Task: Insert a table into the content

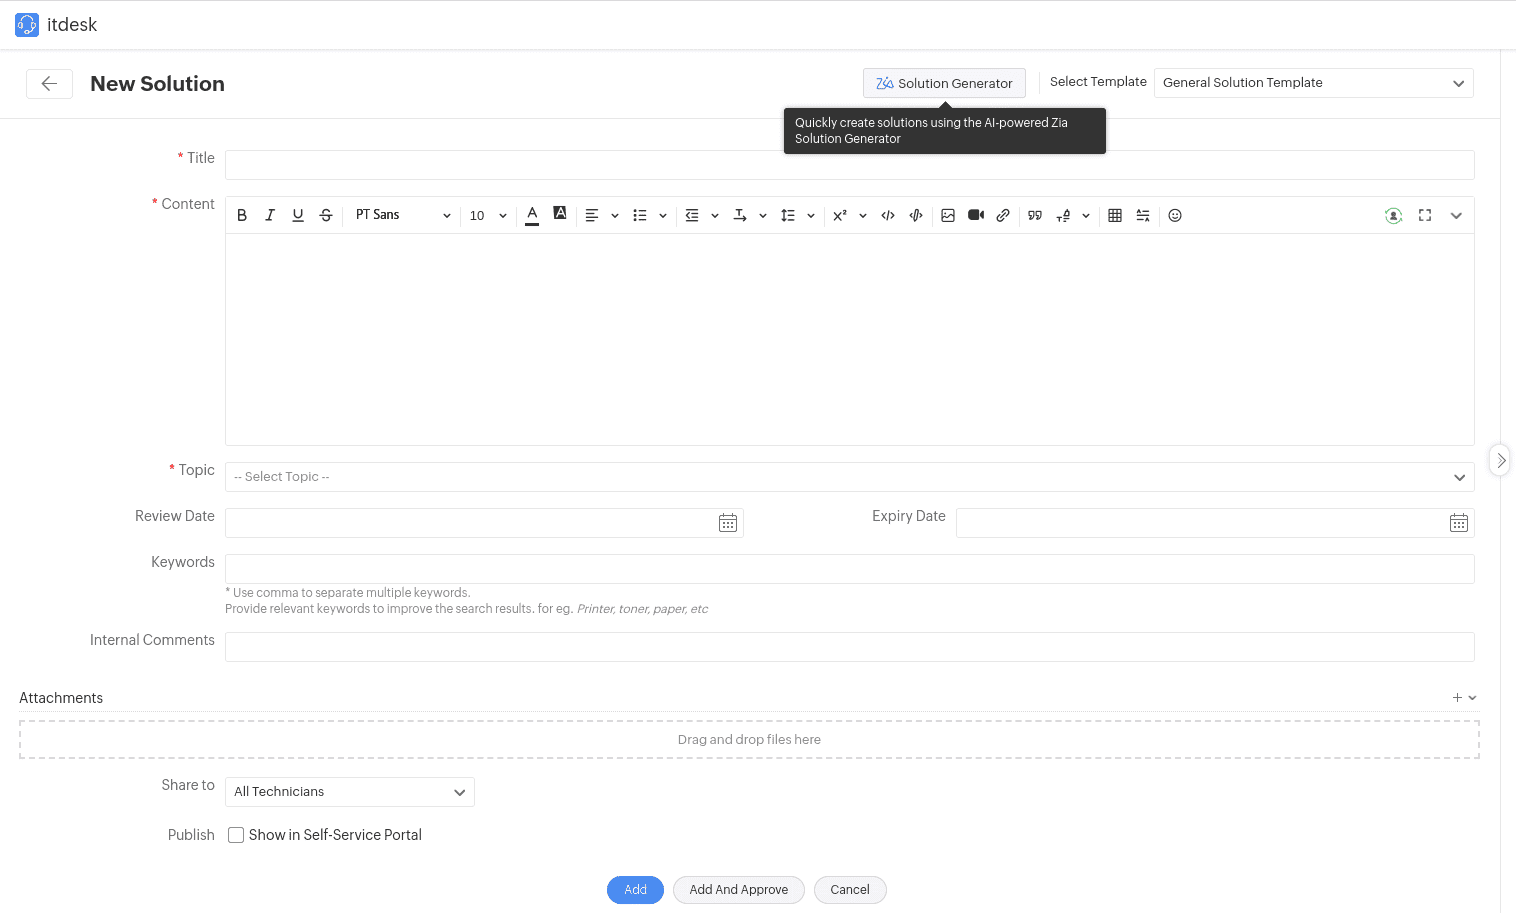Action: [1114, 215]
